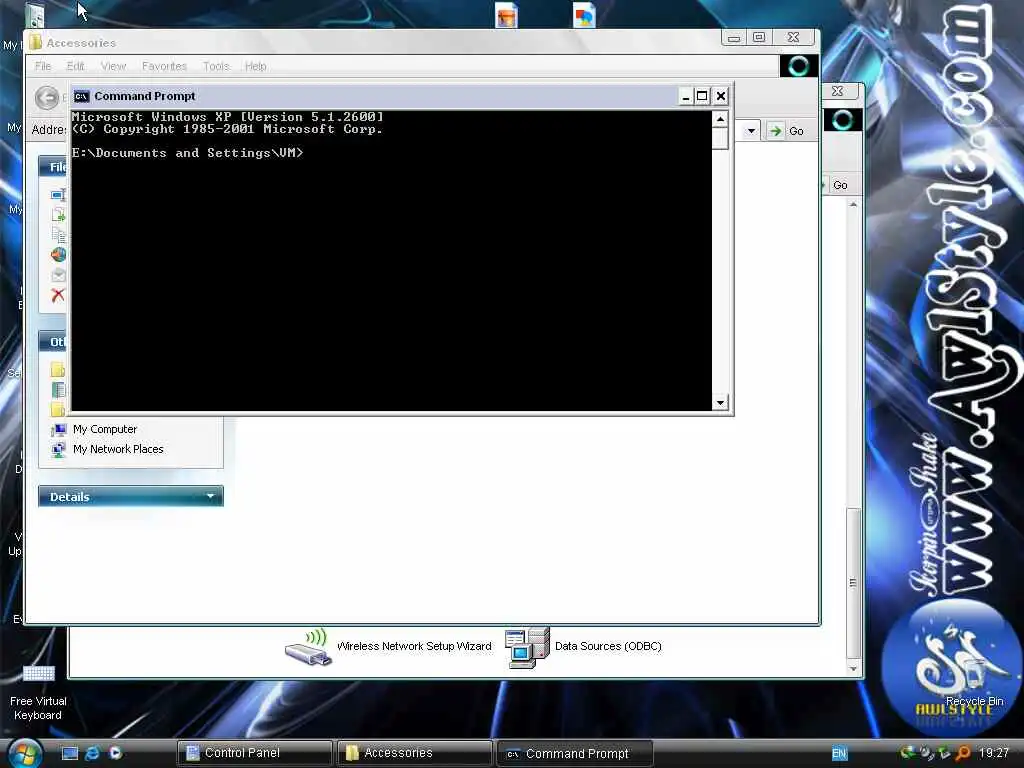Viewport: 1024px width, 768px height.
Task: Click the publish to Web globe icon
Action: pos(58,255)
